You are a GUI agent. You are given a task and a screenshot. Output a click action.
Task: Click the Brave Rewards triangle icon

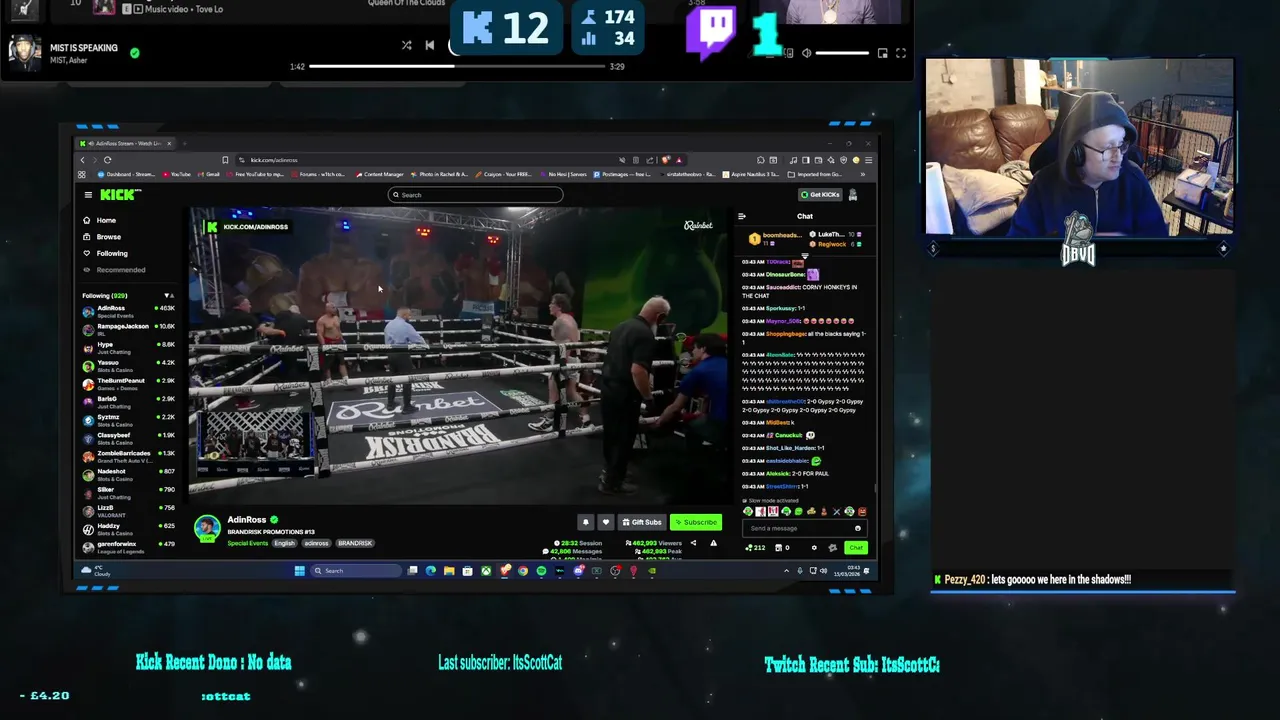pos(679,160)
